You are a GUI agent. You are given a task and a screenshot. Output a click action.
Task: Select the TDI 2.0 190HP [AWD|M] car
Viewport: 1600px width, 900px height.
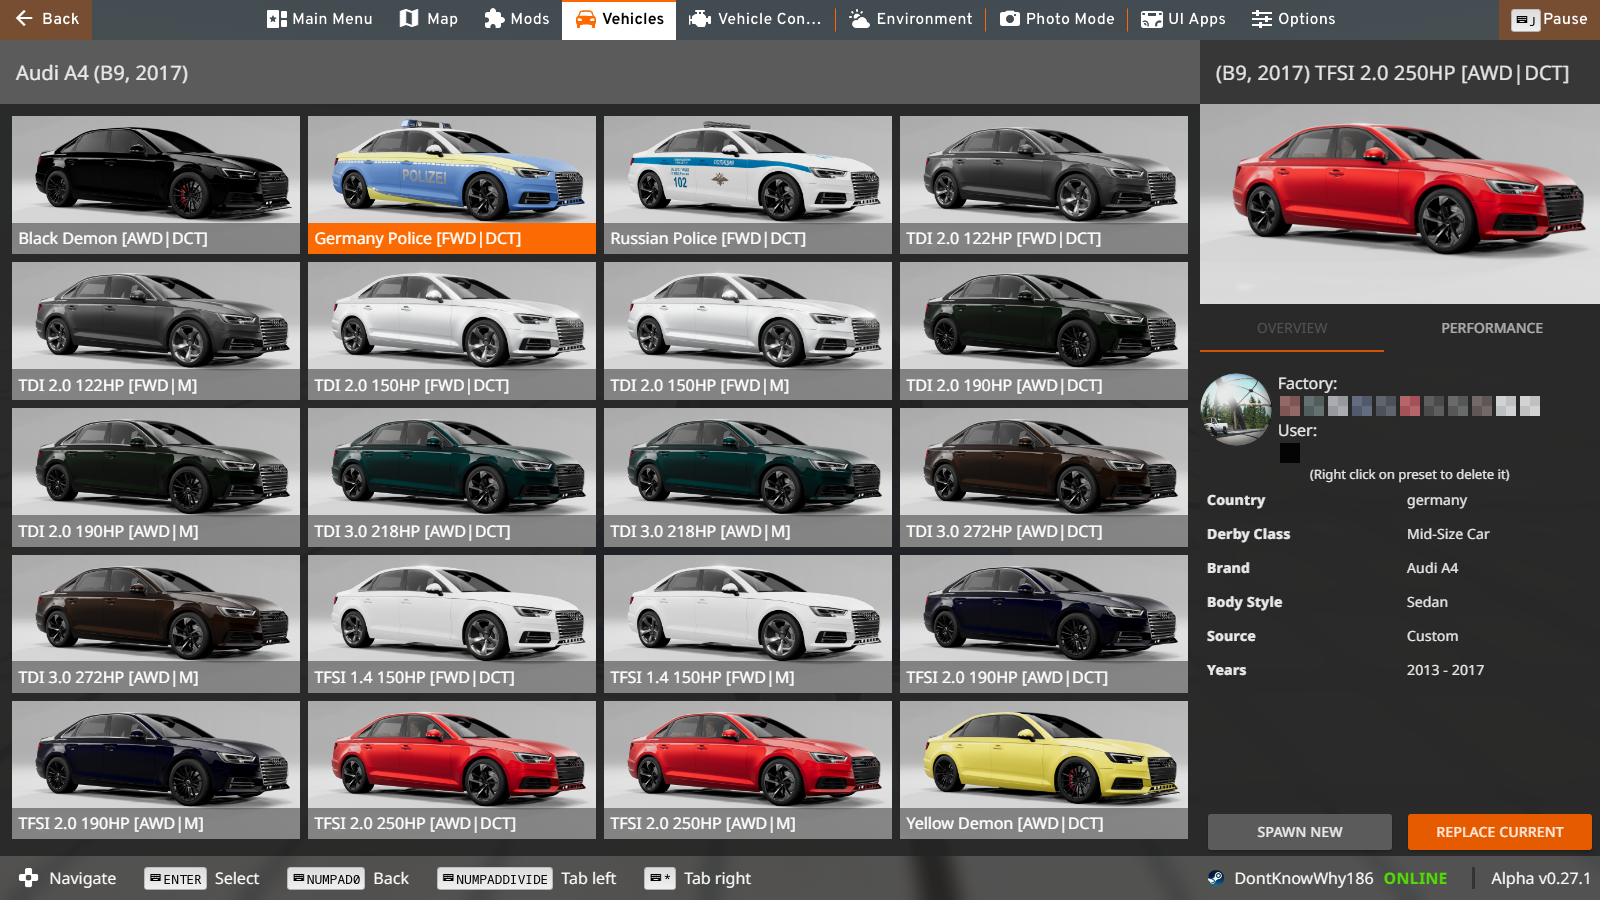tap(156, 477)
